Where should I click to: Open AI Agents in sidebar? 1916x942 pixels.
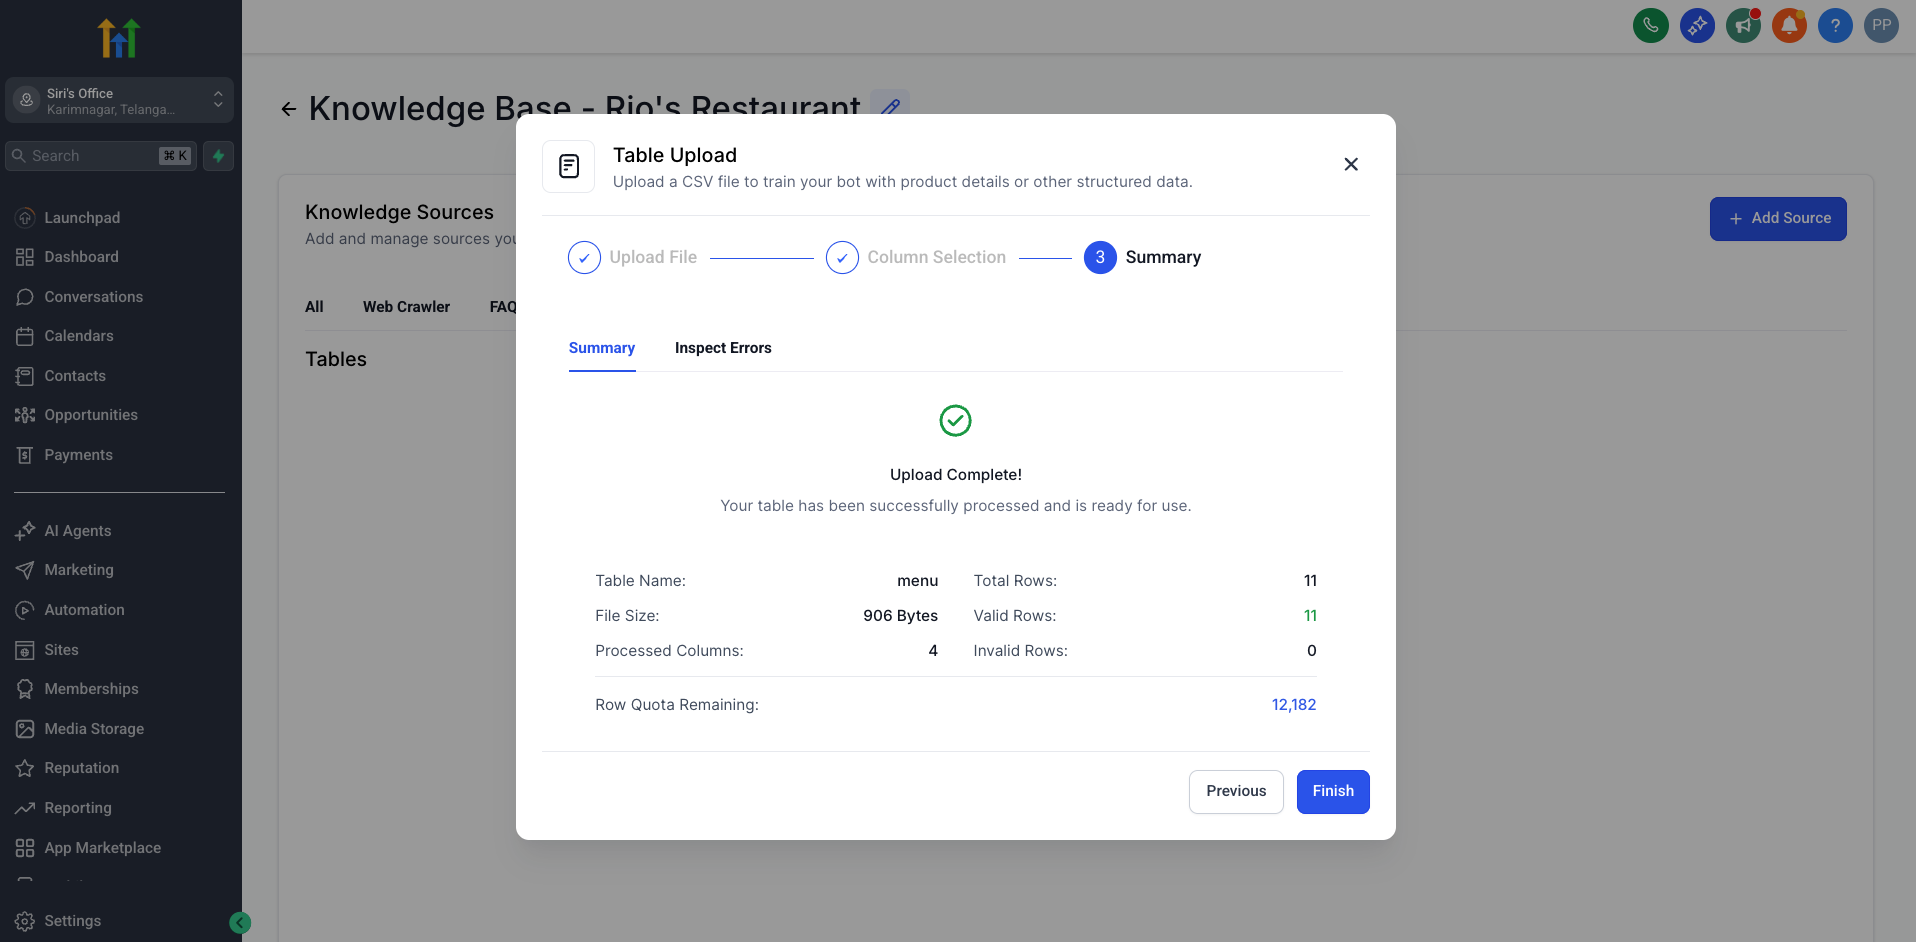pos(78,531)
